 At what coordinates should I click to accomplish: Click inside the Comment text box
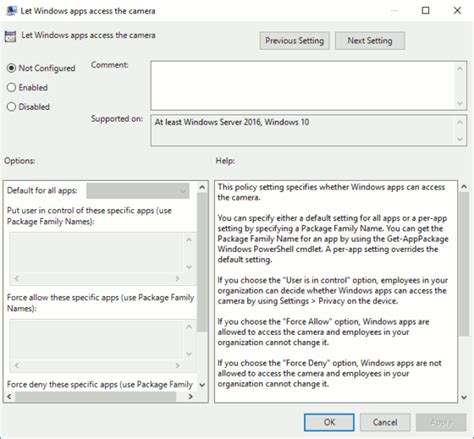[x=303, y=86]
